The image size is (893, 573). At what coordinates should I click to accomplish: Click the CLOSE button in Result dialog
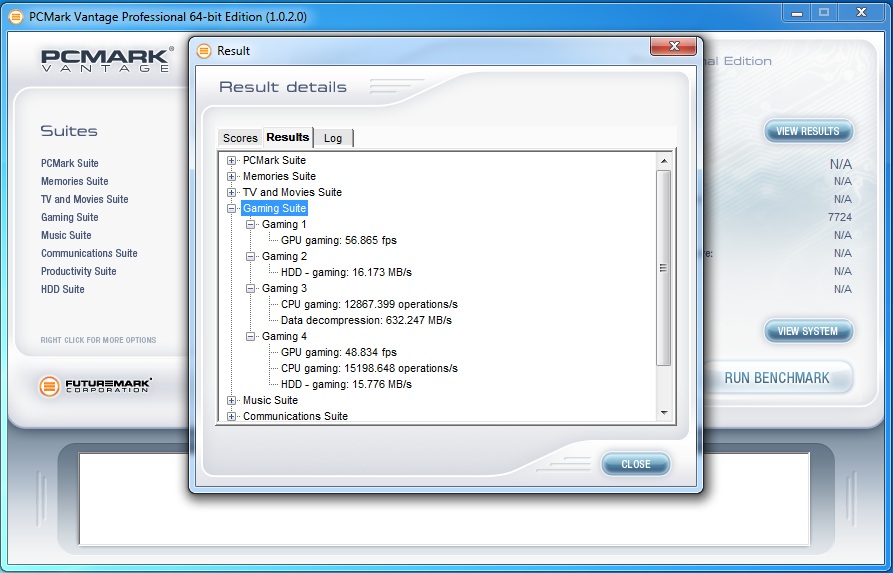pyautogui.click(x=636, y=464)
